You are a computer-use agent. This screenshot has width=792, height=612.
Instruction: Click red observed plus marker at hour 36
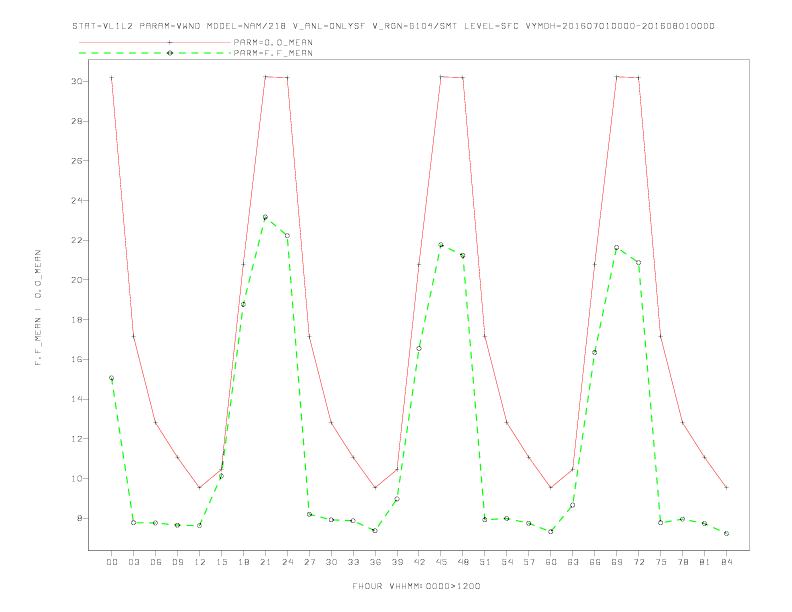[x=375, y=488]
